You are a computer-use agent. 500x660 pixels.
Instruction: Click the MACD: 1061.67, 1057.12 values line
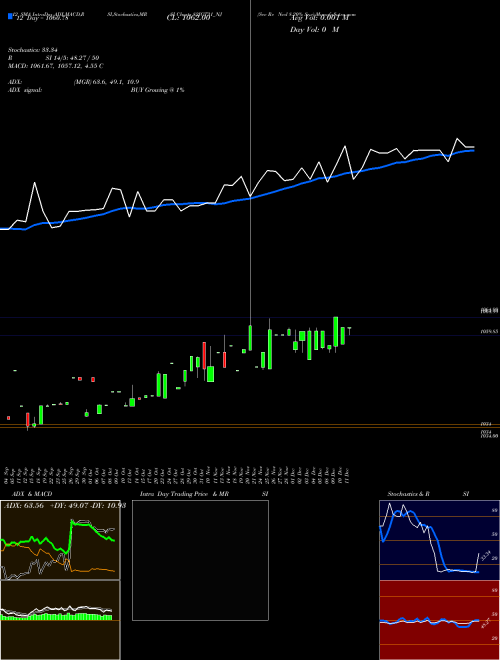click(x=56, y=66)
